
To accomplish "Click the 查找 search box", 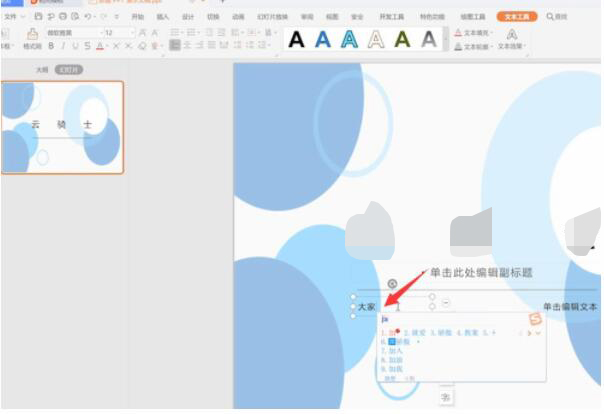I will coord(557,17).
